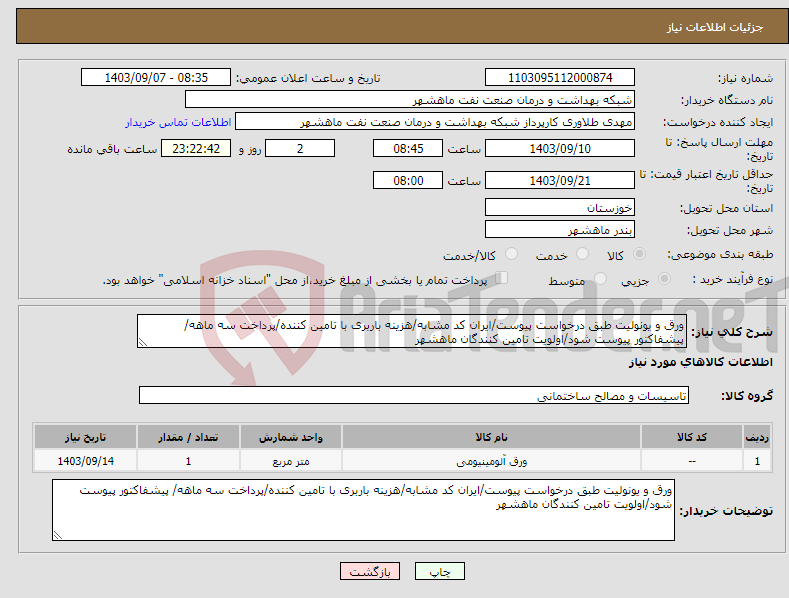Image resolution: width=789 pixels, height=598 pixels.
Task: Click the واحد شمارش column header
Action: [291, 437]
